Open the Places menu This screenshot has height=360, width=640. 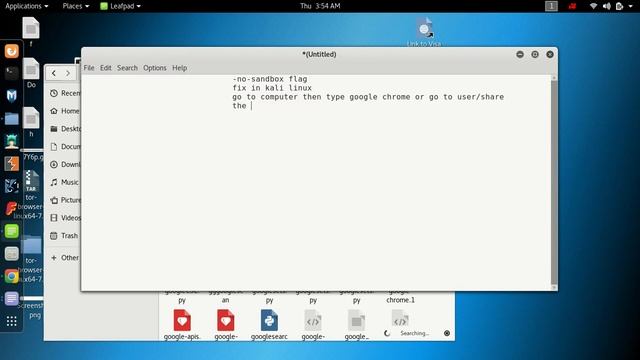point(76,6)
